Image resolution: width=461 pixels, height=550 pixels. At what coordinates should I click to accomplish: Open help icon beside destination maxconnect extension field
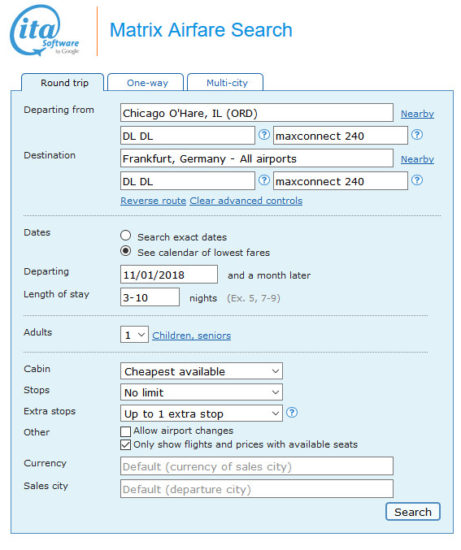pos(417,180)
